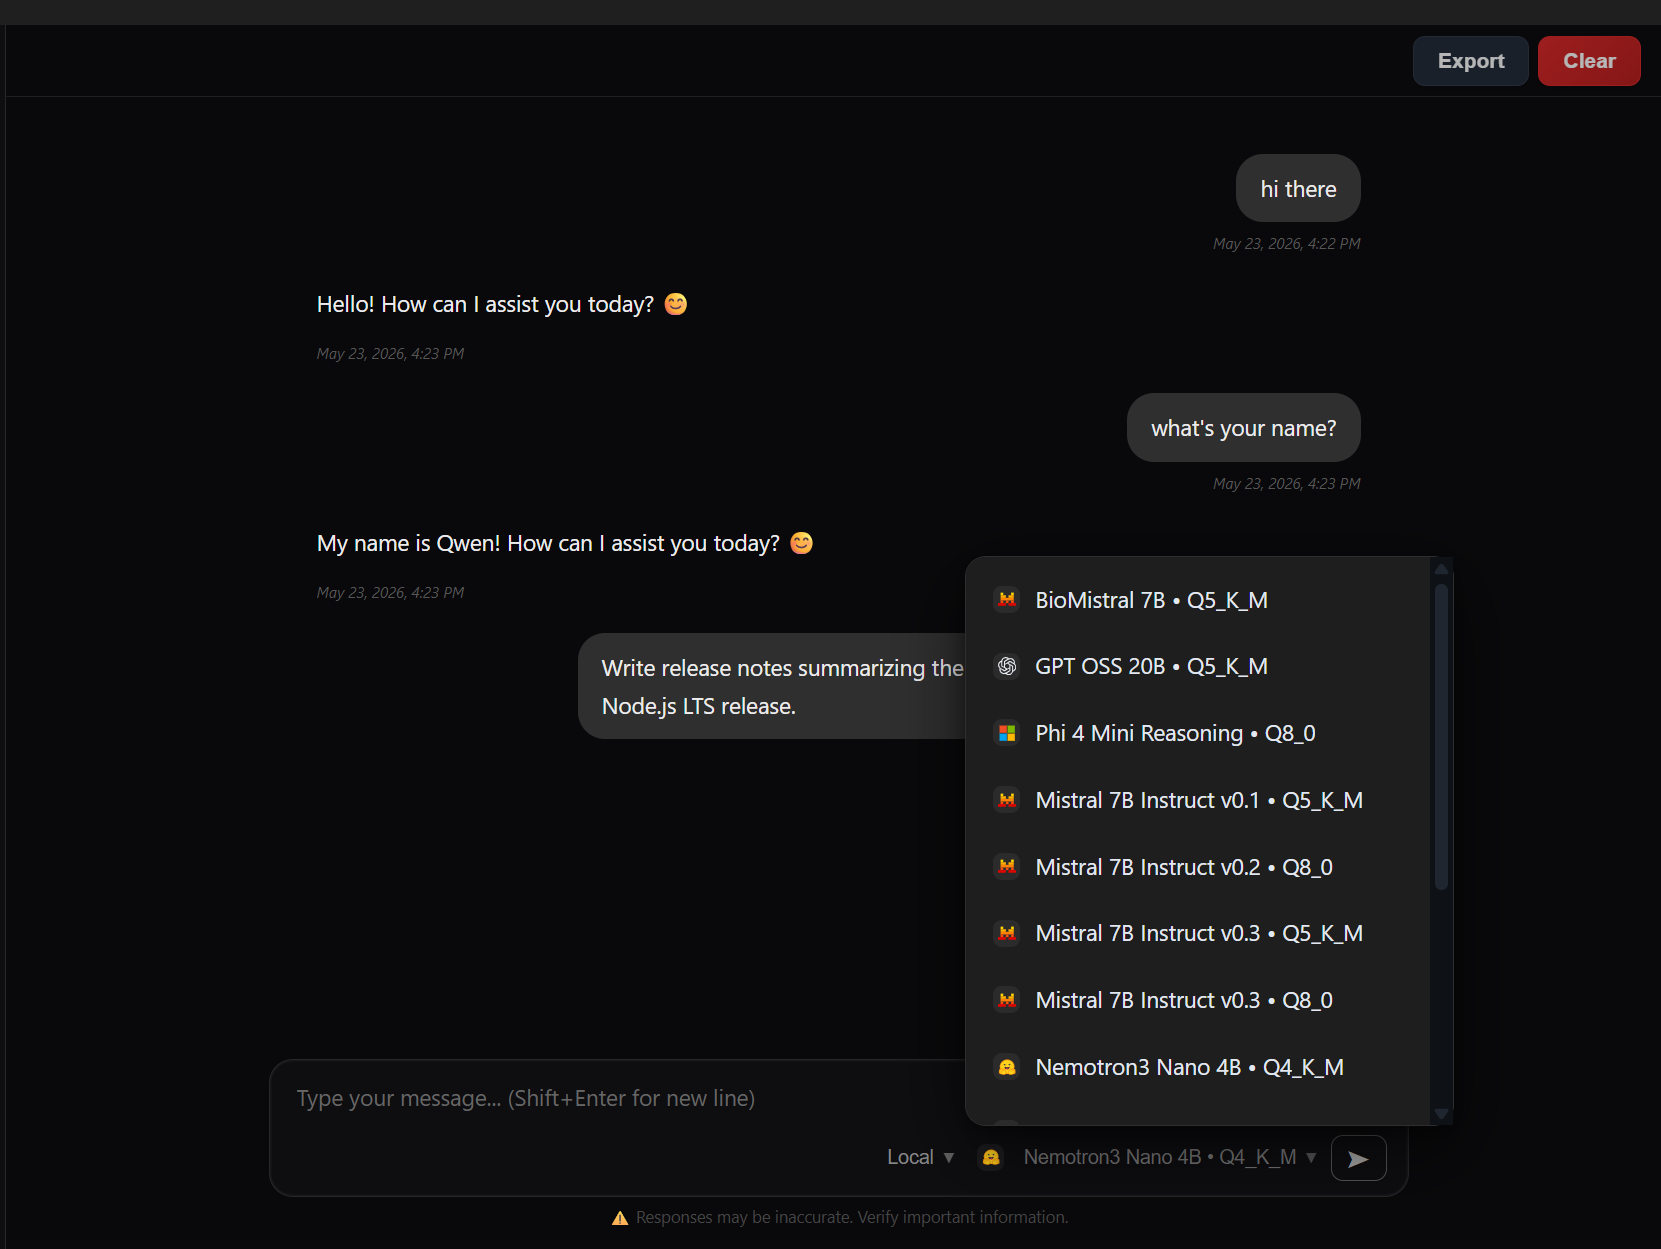
Task: Click the model icon in the input bar
Action: coord(991,1157)
